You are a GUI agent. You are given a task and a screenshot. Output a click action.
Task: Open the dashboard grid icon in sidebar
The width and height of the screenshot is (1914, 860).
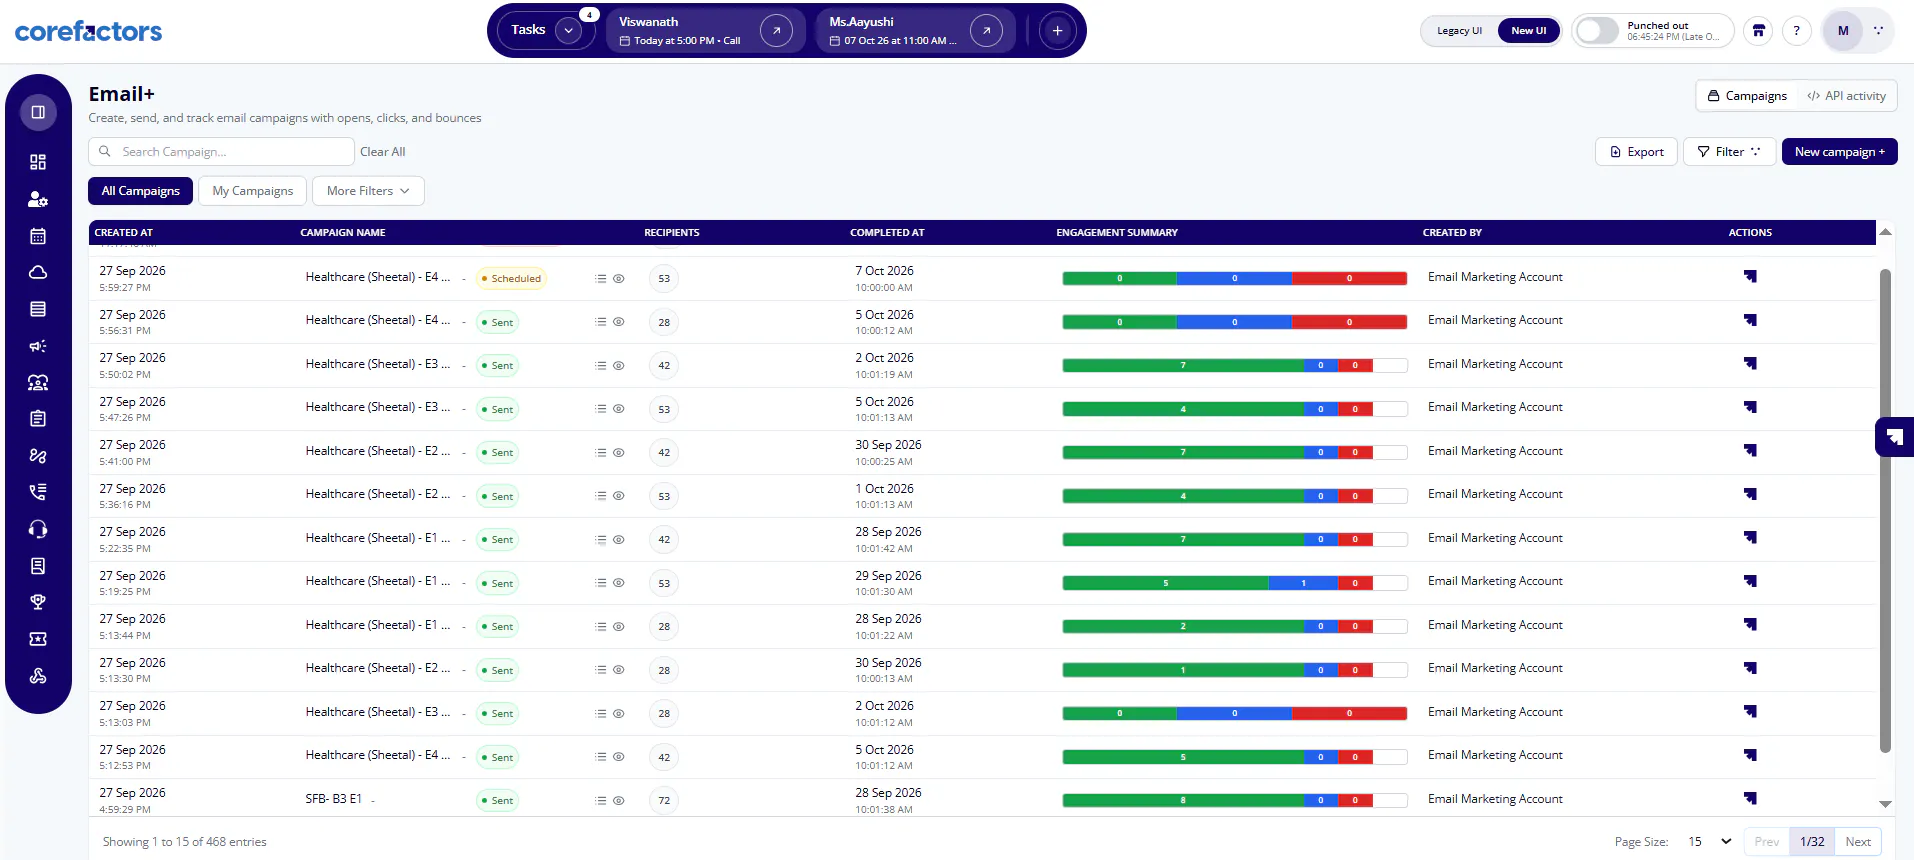38,162
